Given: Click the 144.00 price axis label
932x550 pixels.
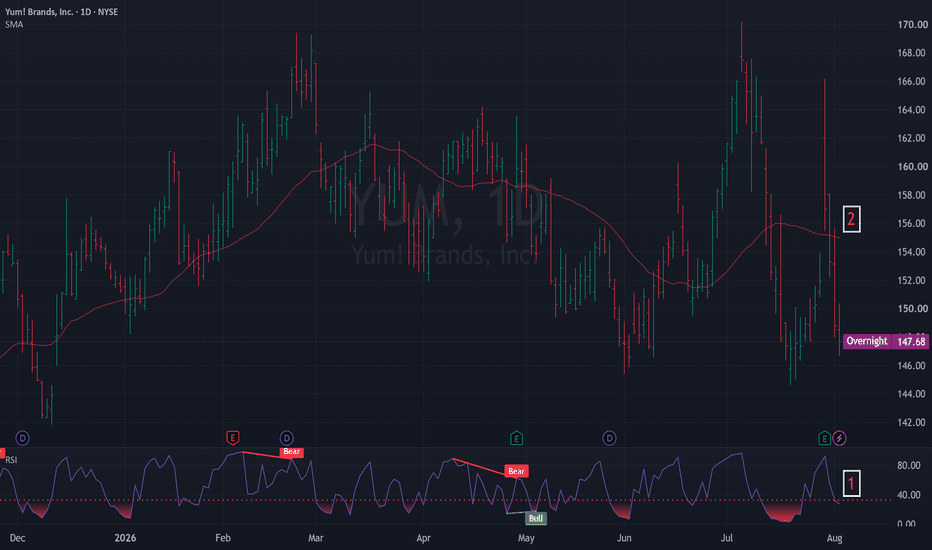Looking at the screenshot, I should click(912, 394).
